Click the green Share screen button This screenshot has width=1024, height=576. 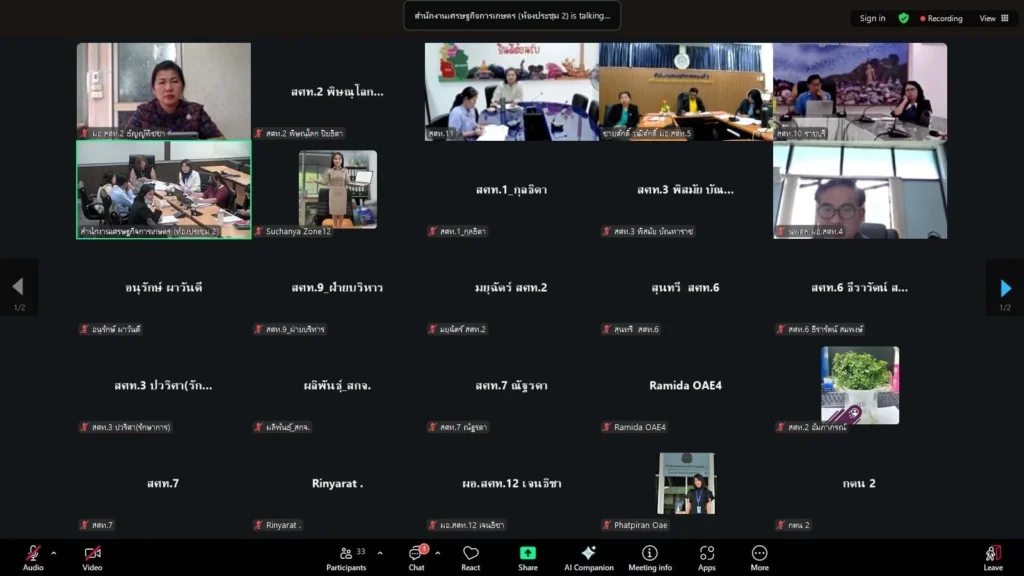coord(527,554)
